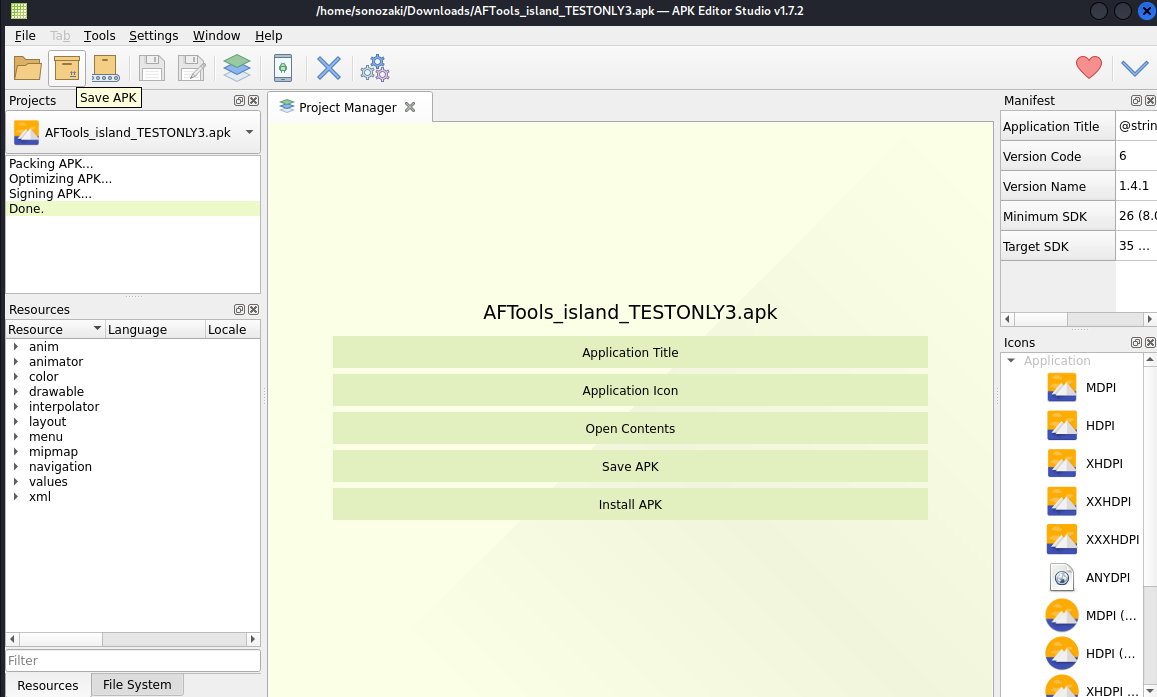Expand the drawable resource folder
The width and height of the screenshot is (1157, 697).
point(15,392)
